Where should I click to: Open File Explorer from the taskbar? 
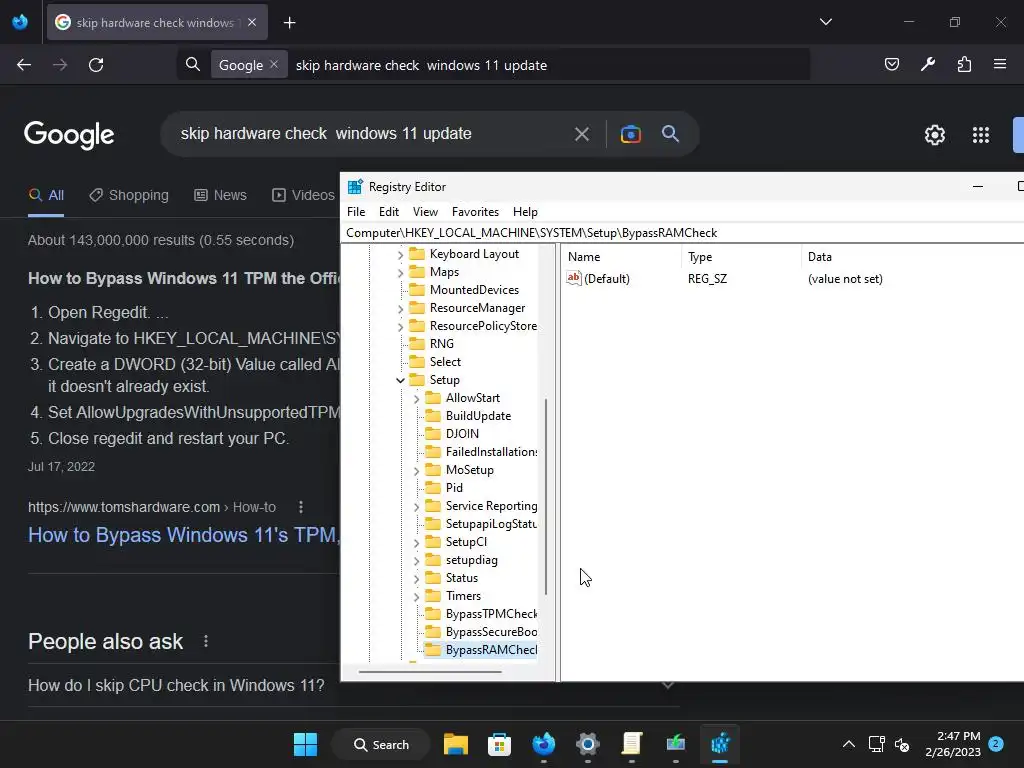coord(455,744)
